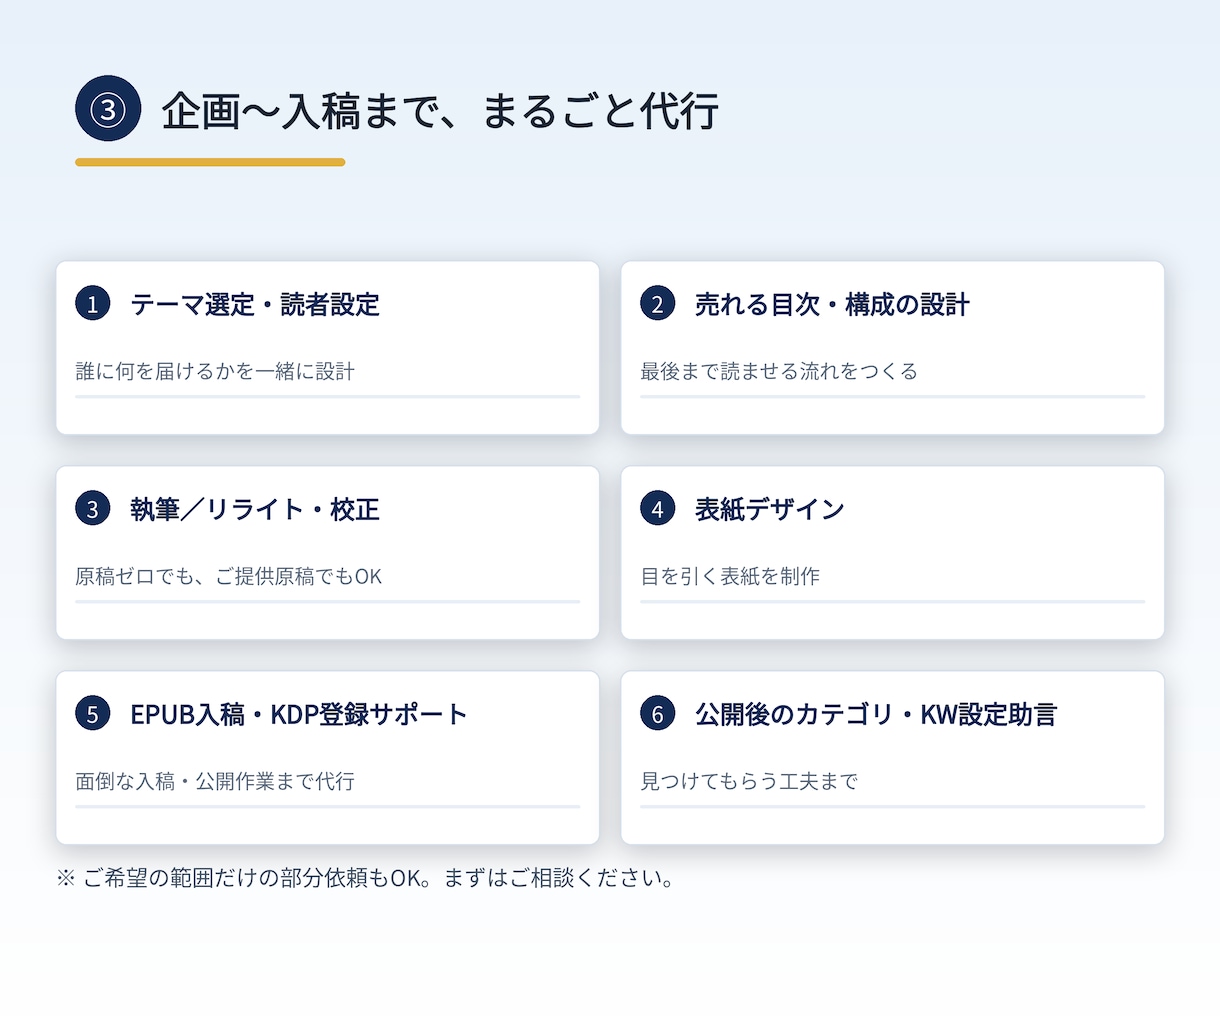Click the heading 企画〜入稿まで、まるごと代行

pyautogui.click(x=440, y=110)
